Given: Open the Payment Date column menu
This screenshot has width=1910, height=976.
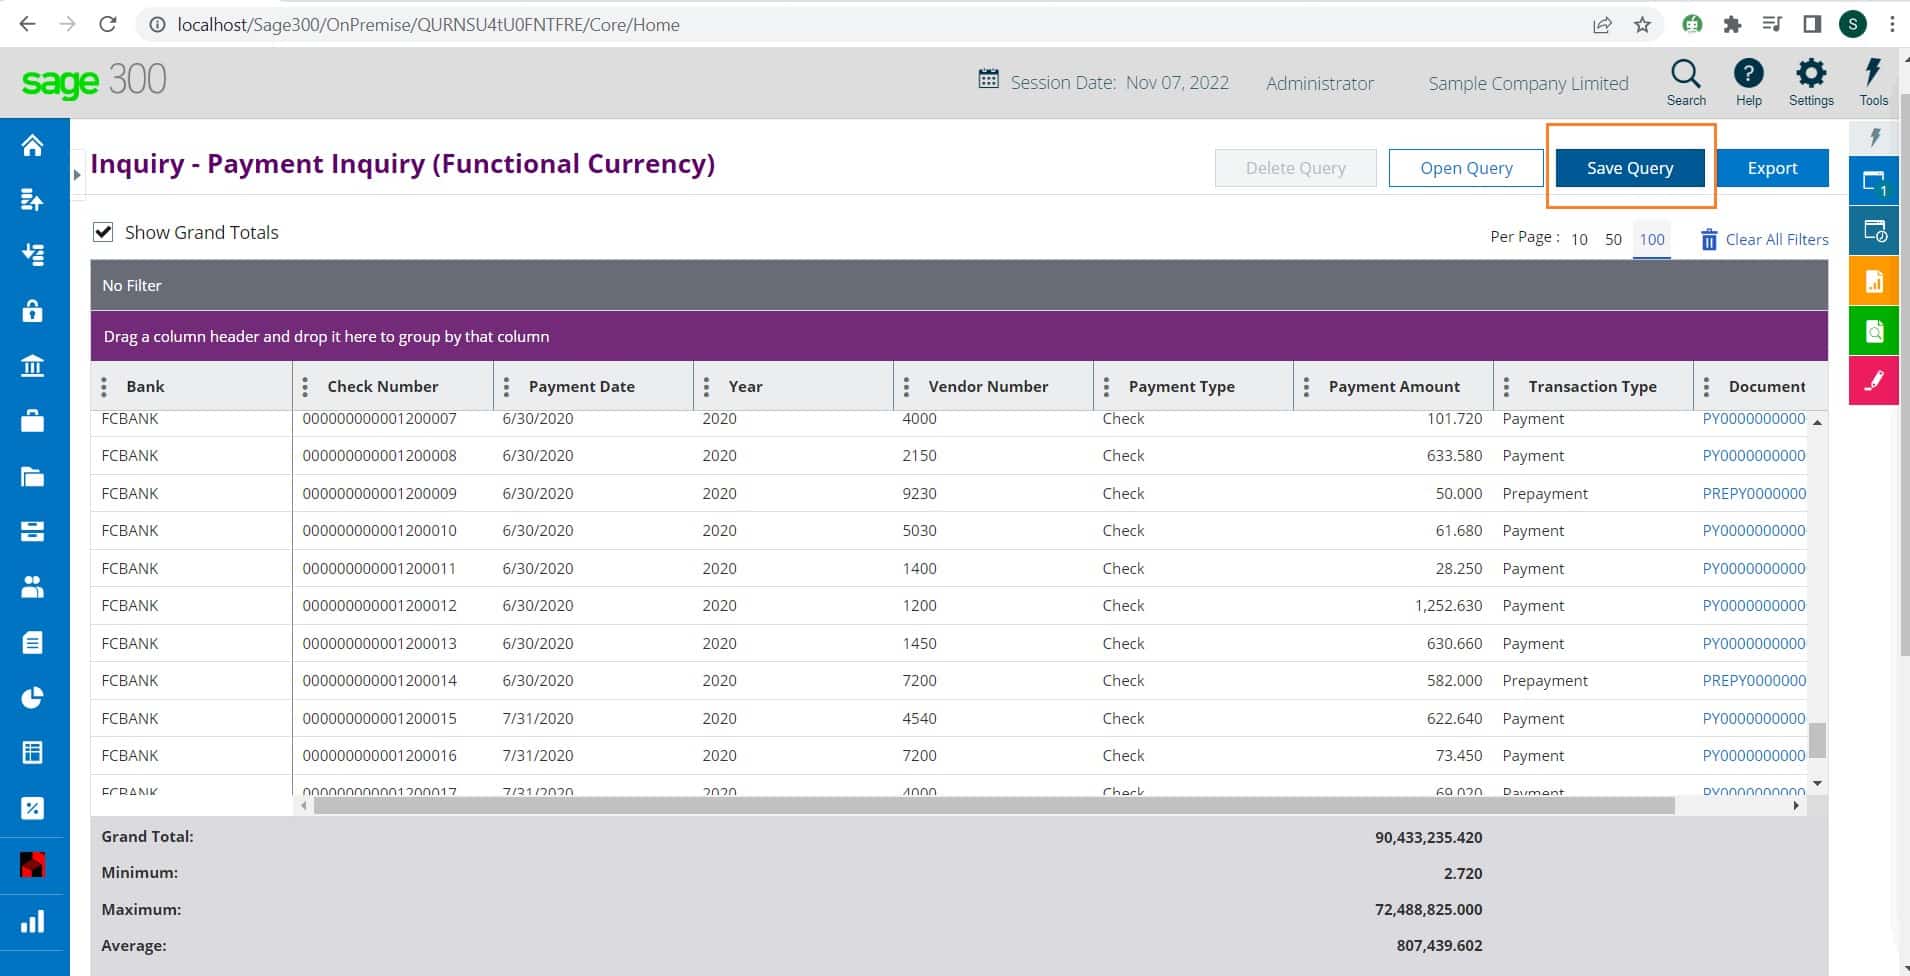Looking at the screenshot, I should 506,387.
